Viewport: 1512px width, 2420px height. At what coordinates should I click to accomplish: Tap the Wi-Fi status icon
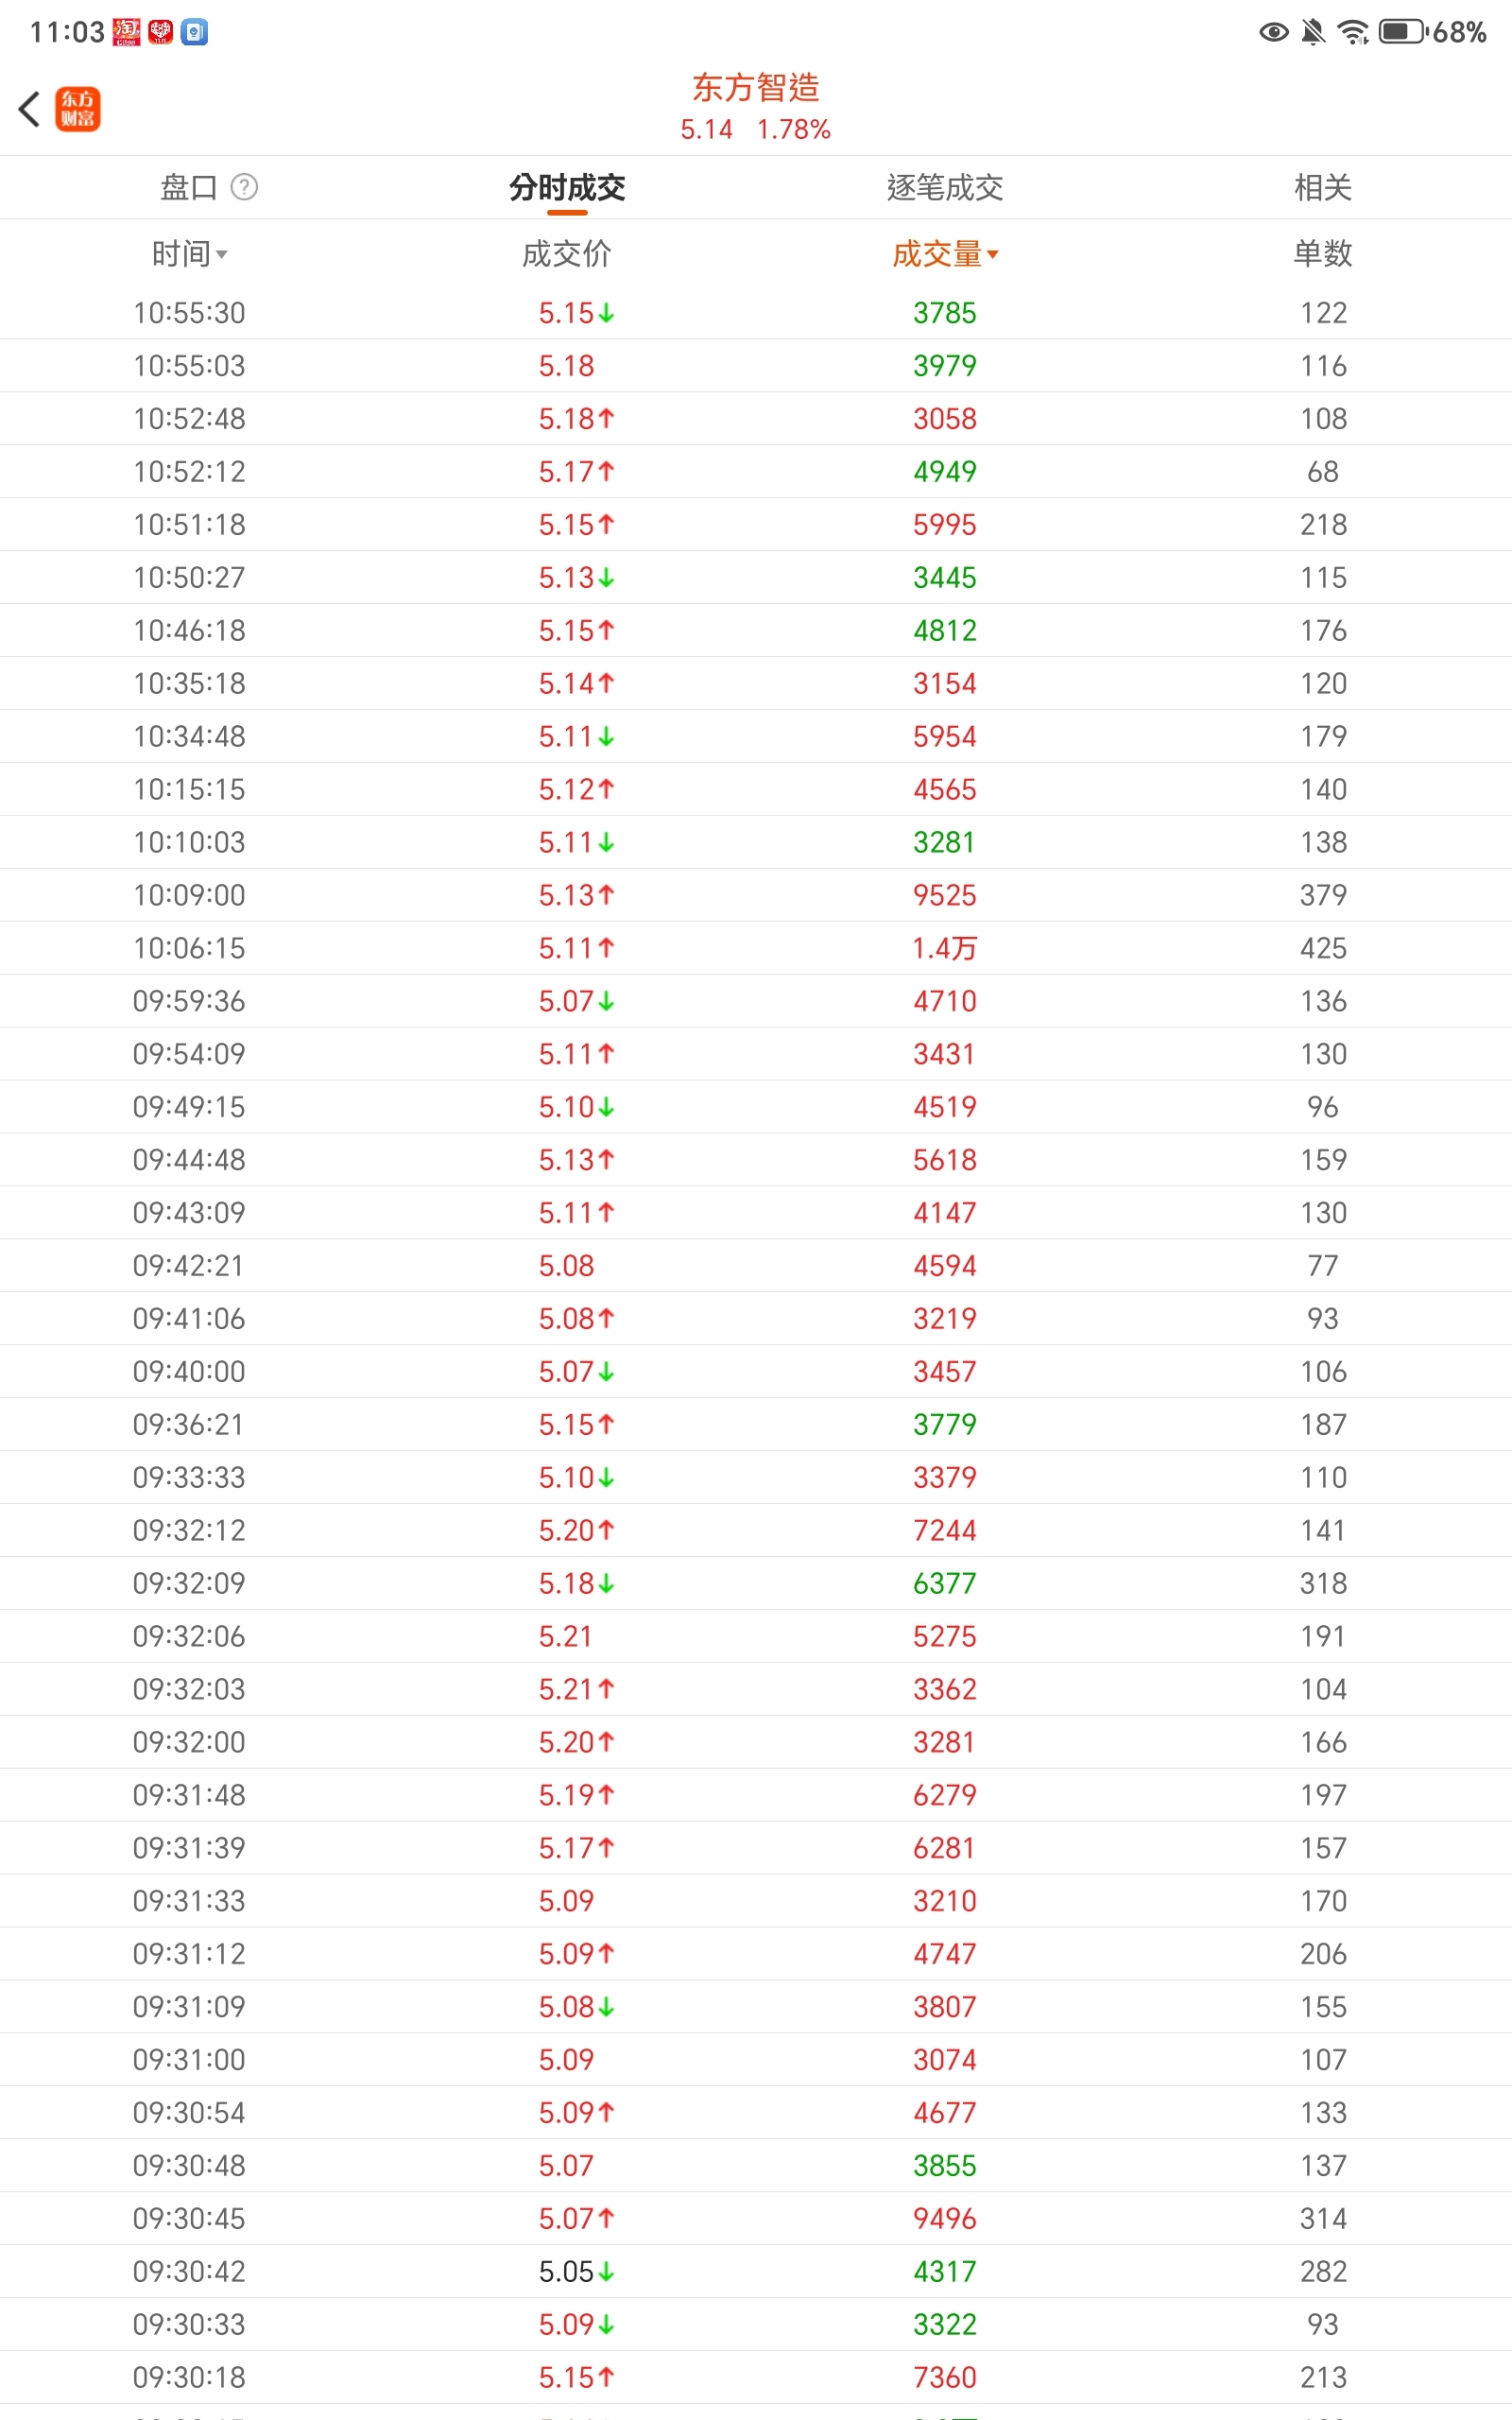(x=1353, y=32)
